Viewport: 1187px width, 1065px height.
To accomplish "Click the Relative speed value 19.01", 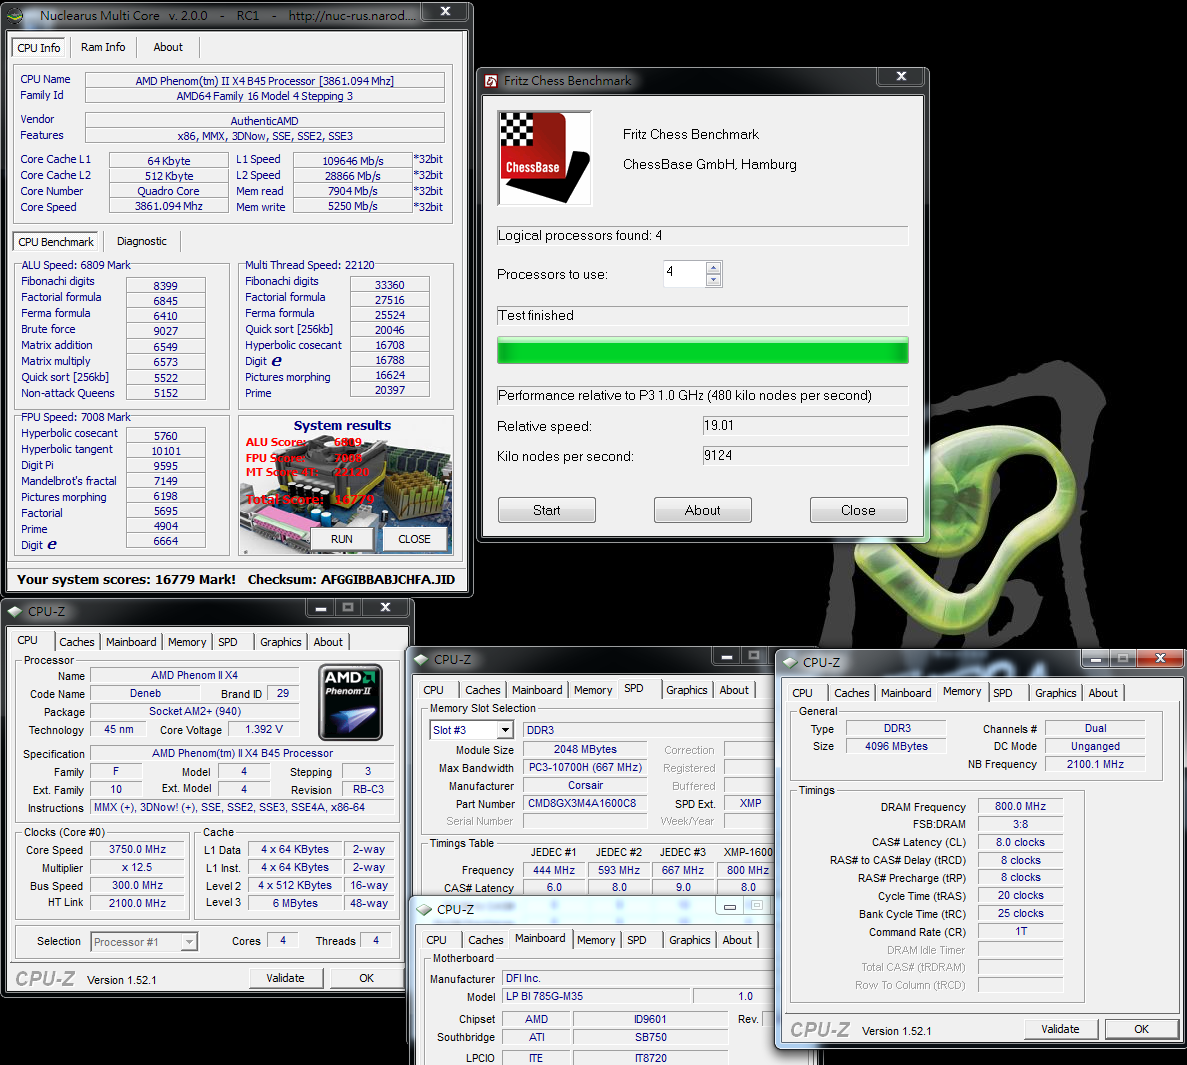I will point(805,425).
